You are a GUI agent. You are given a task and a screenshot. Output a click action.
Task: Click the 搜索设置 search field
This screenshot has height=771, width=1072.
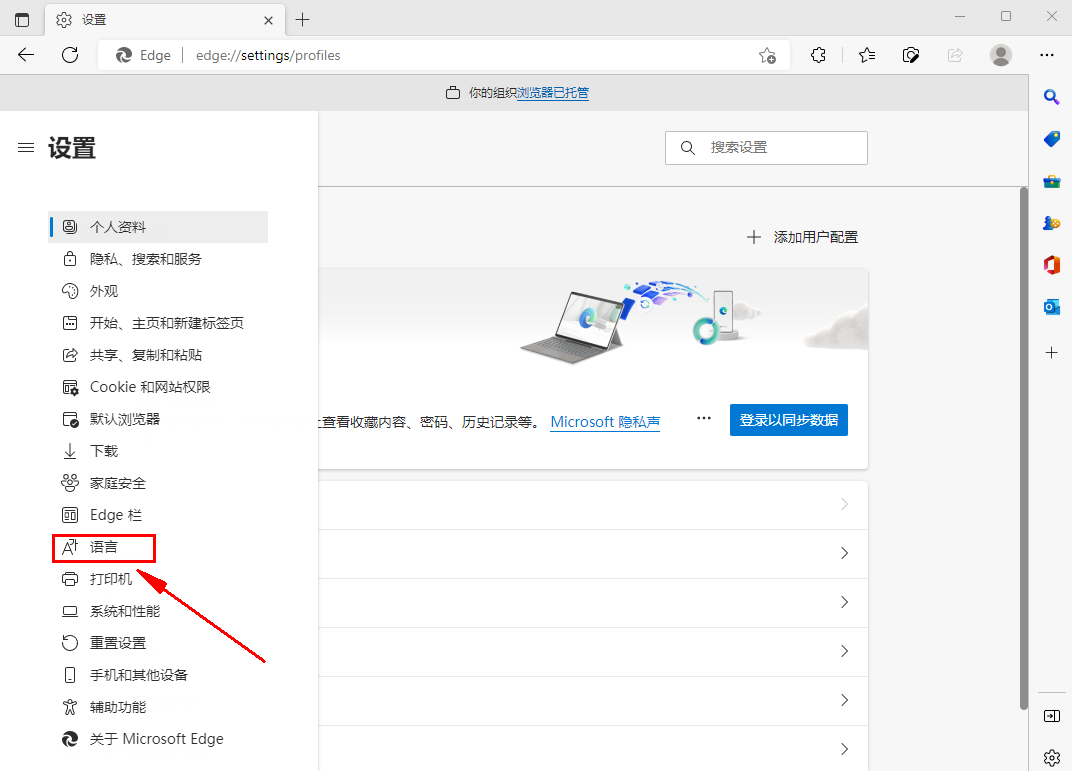tap(766, 148)
